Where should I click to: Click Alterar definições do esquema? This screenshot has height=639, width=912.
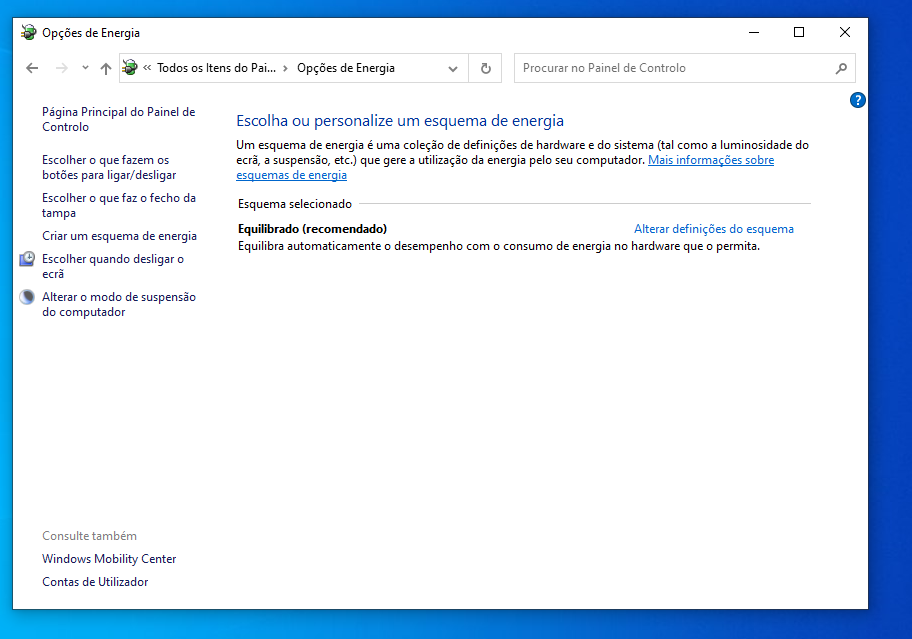pos(714,229)
